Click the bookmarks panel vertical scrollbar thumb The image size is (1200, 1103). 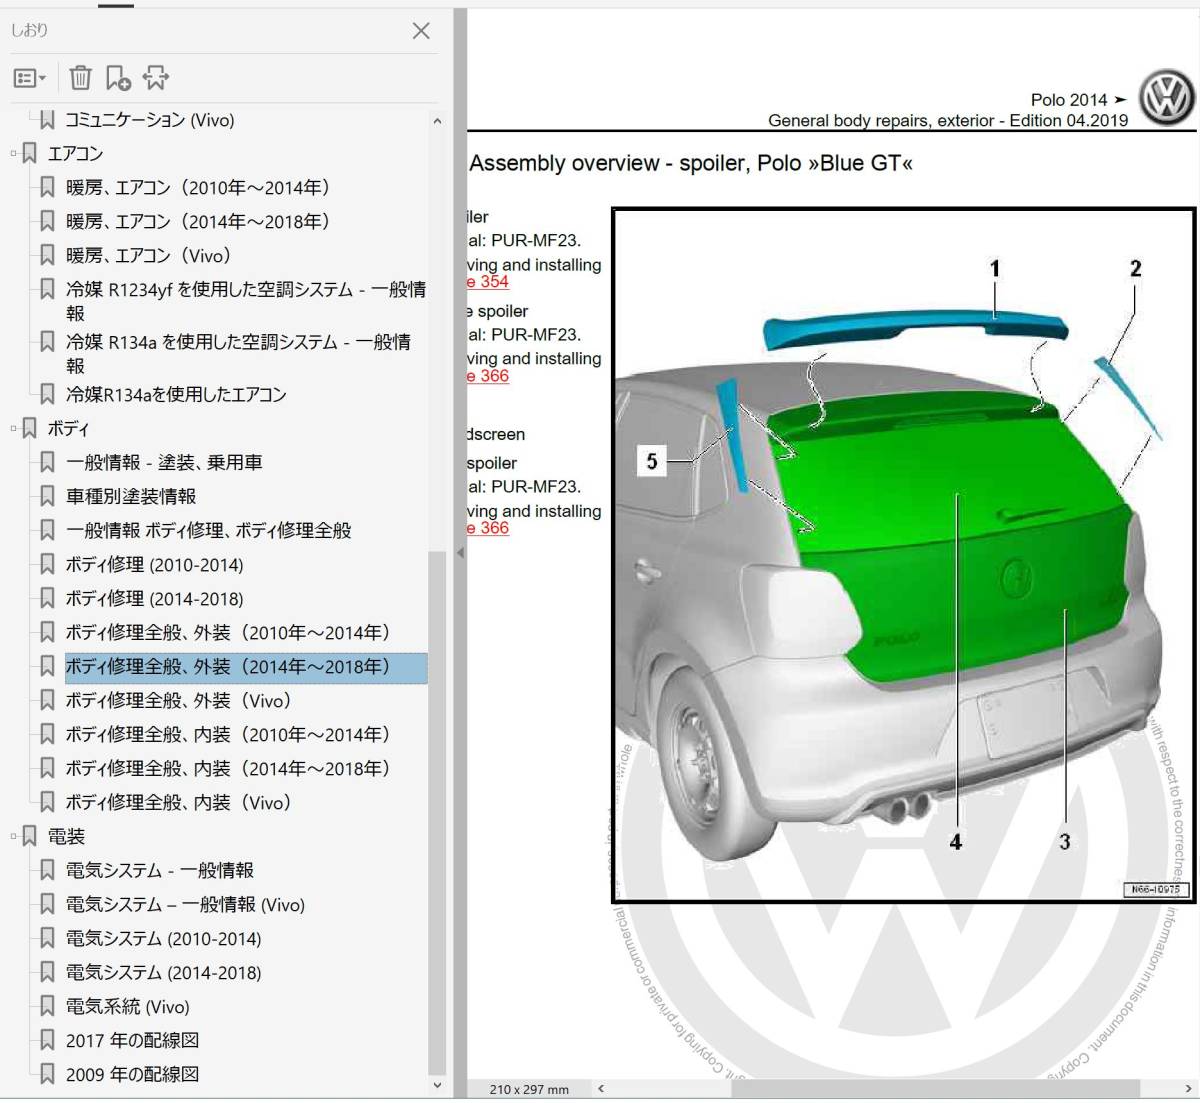tap(437, 812)
